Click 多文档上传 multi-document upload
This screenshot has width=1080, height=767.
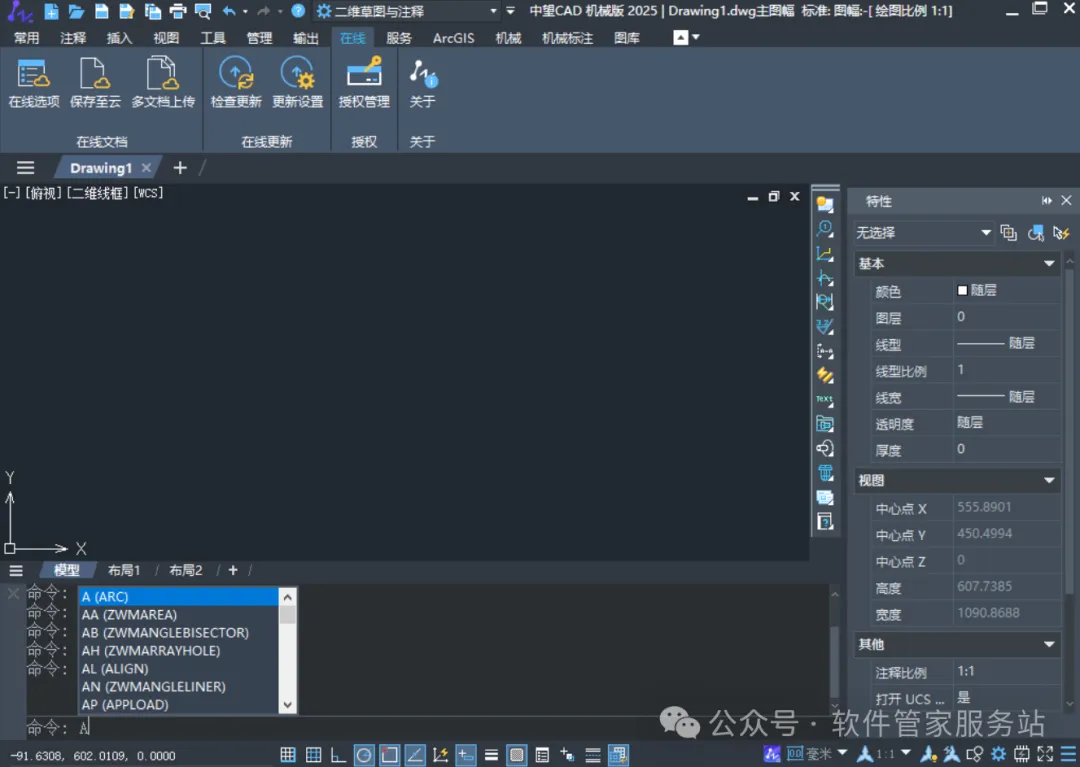[163, 83]
